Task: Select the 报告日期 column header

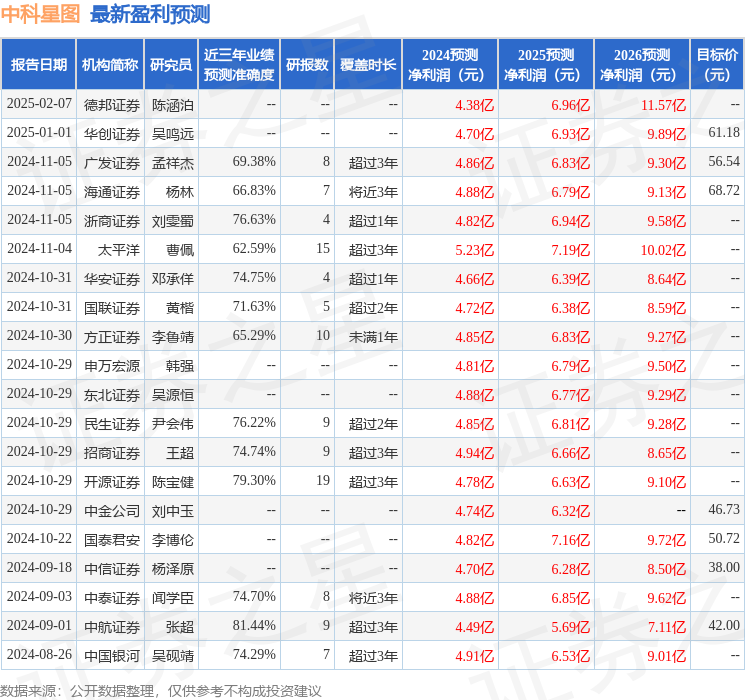Action: click(x=38, y=65)
